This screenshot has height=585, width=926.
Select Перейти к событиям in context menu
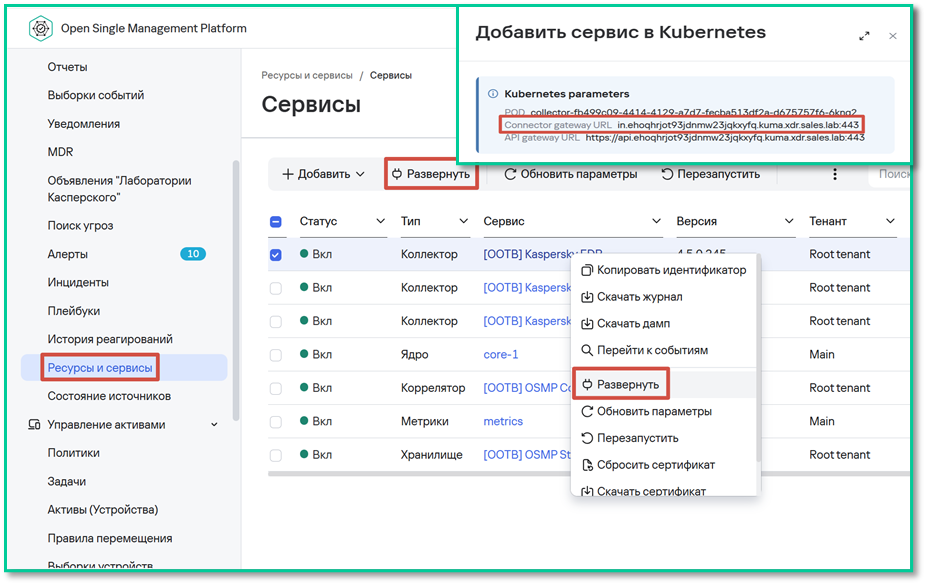tap(664, 350)
